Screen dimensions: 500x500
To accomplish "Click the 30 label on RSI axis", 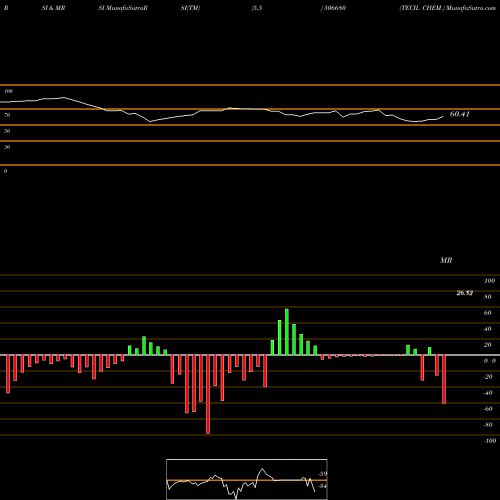I will (x=7, y=147).
